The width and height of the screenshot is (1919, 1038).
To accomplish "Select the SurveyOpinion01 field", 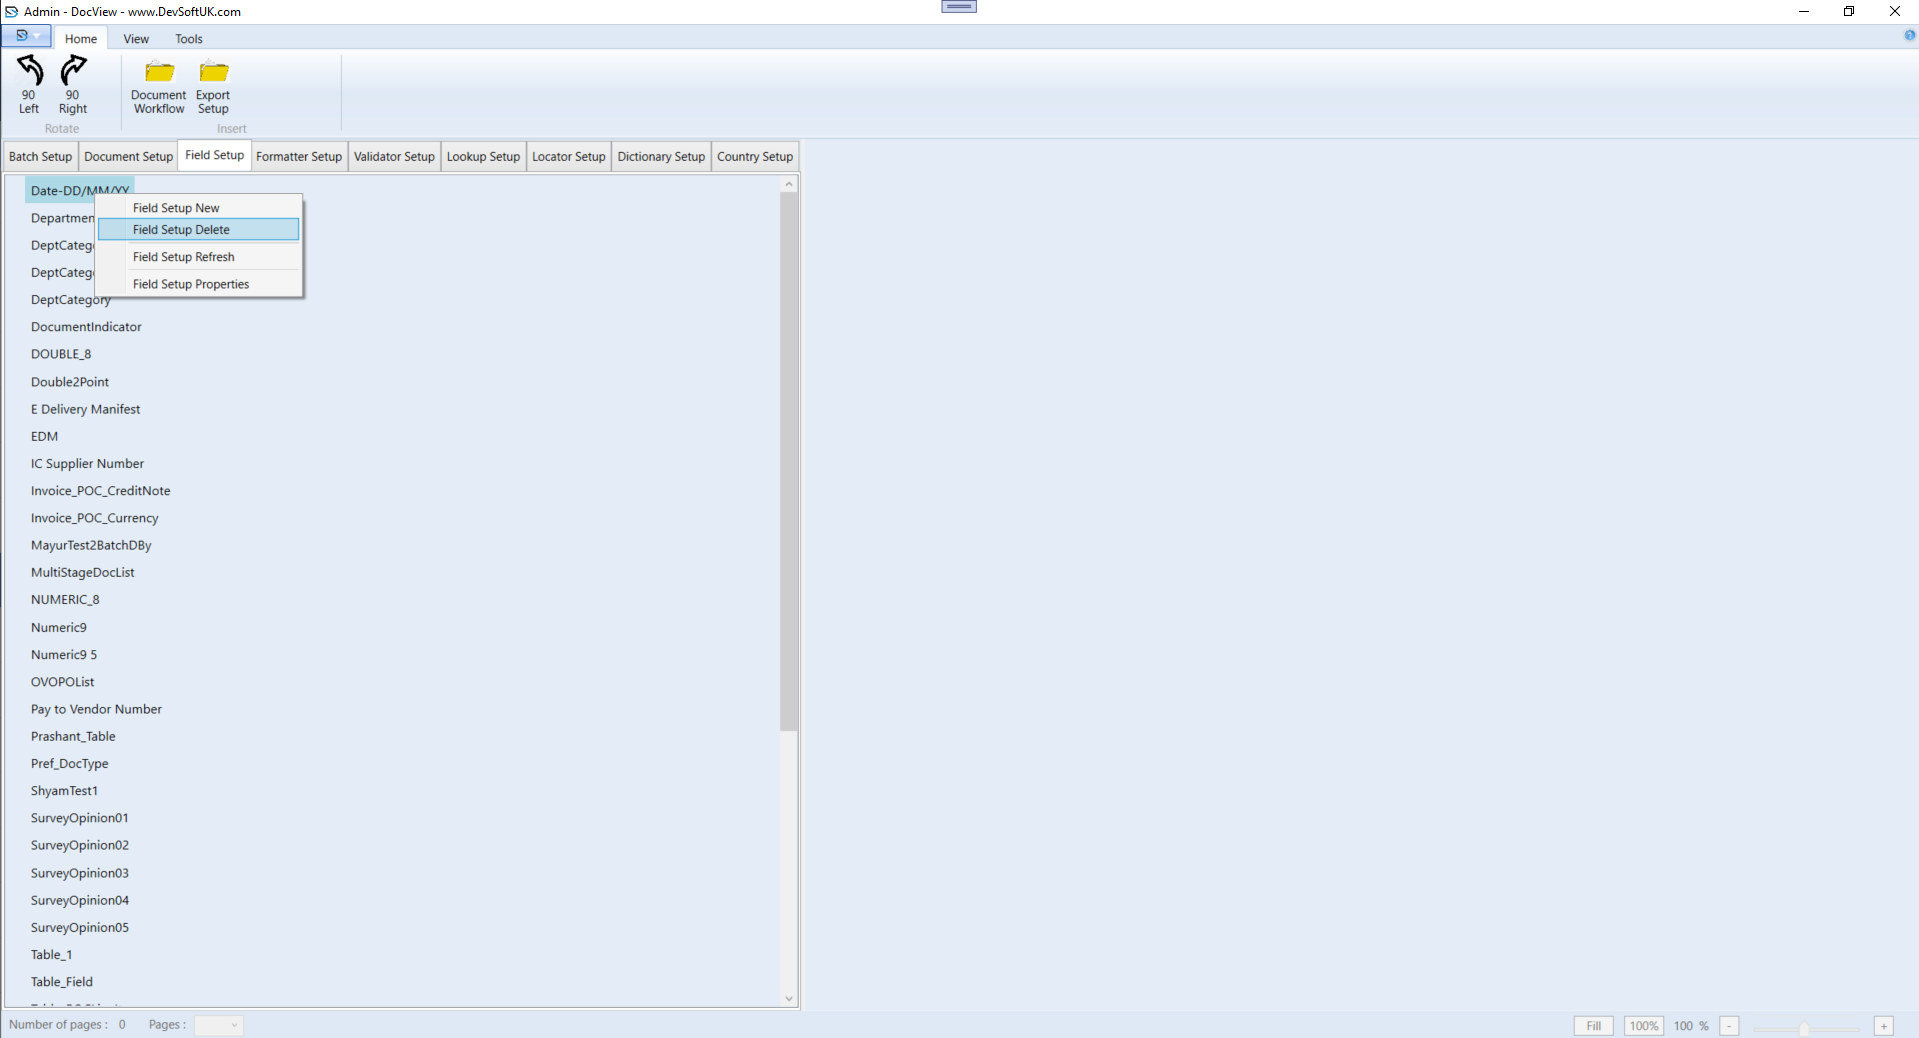I will pyautogui.click(x=79, y=818).
